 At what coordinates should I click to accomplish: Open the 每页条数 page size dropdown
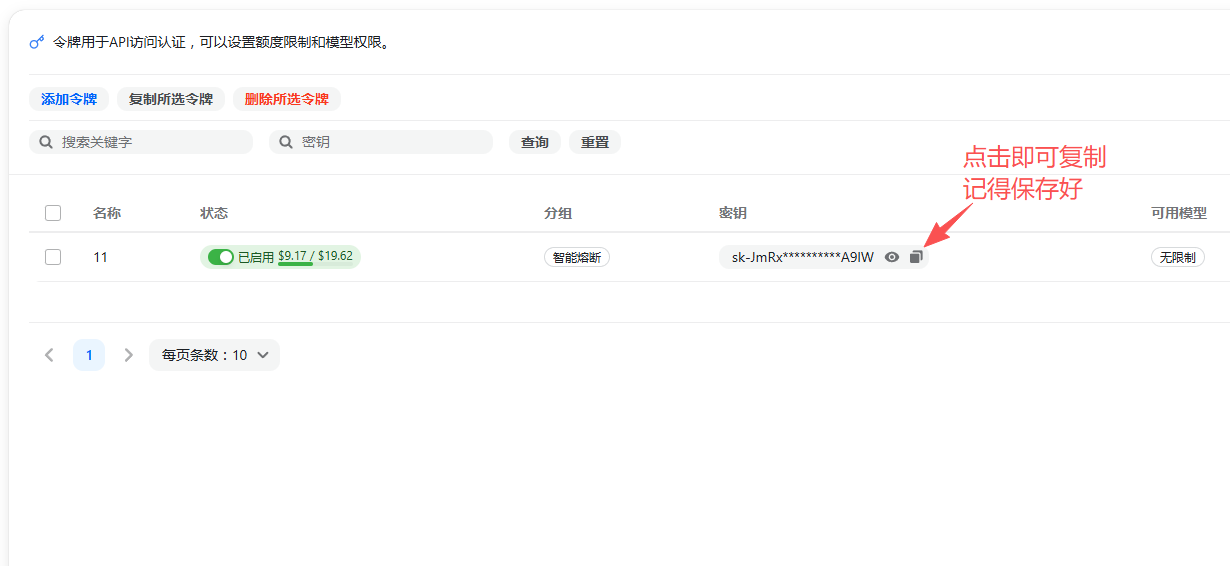point(214,355)
